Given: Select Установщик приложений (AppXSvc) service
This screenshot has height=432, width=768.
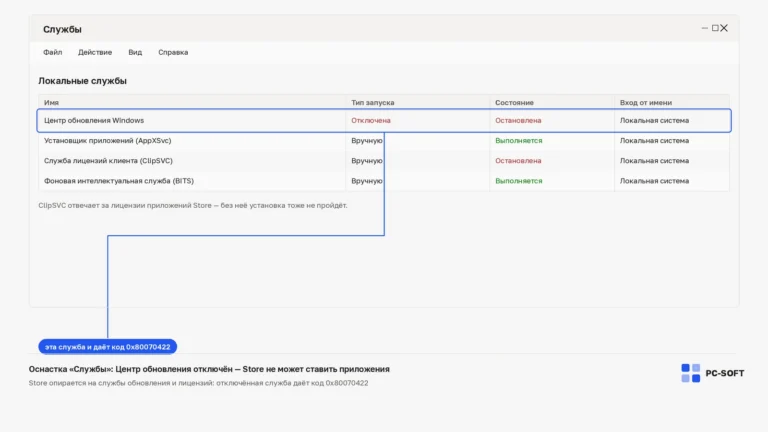Looking at the screenshot, I should coord(384,141).
